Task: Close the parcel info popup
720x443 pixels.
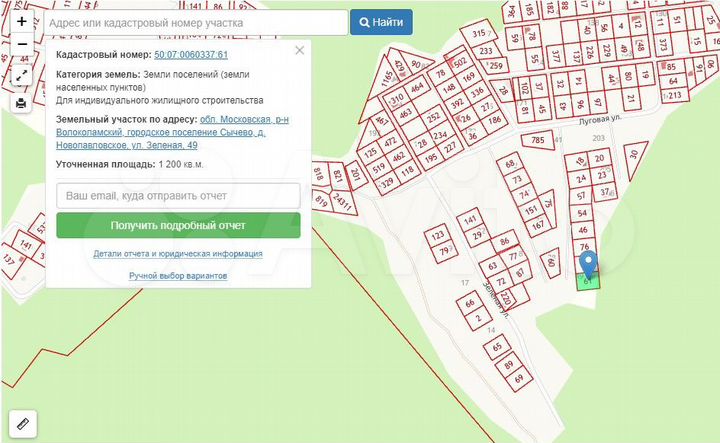Action: (x=299, y=50)
